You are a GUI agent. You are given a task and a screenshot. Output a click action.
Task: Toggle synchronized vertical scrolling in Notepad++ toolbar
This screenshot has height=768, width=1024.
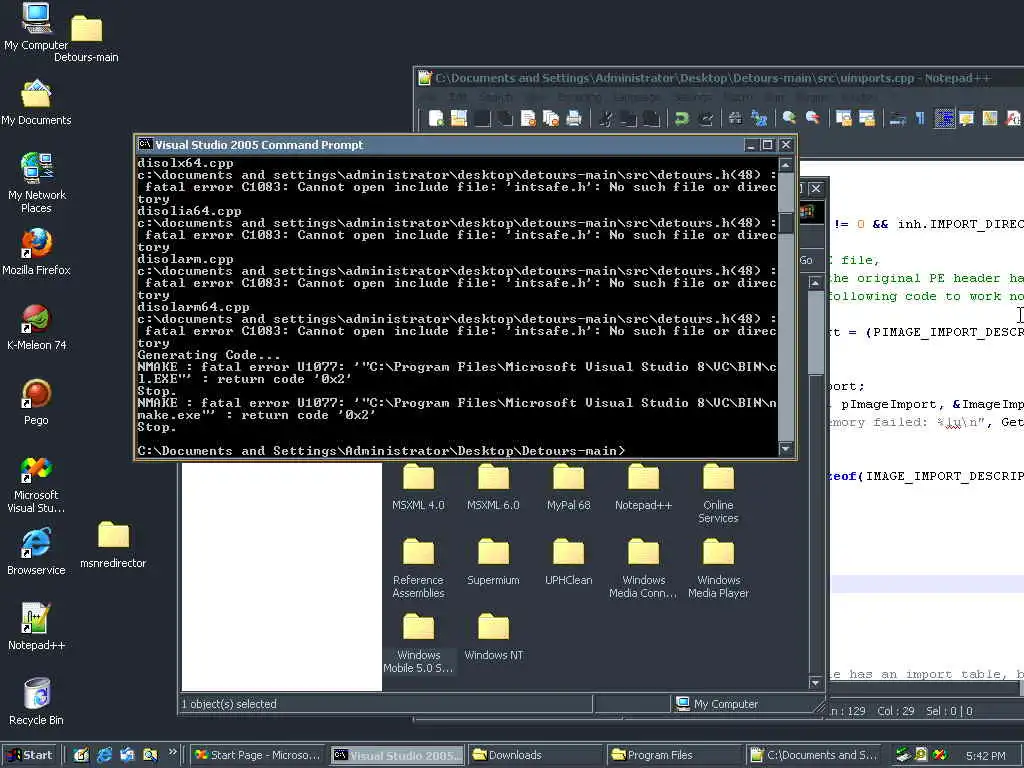[x=844, y=118]
